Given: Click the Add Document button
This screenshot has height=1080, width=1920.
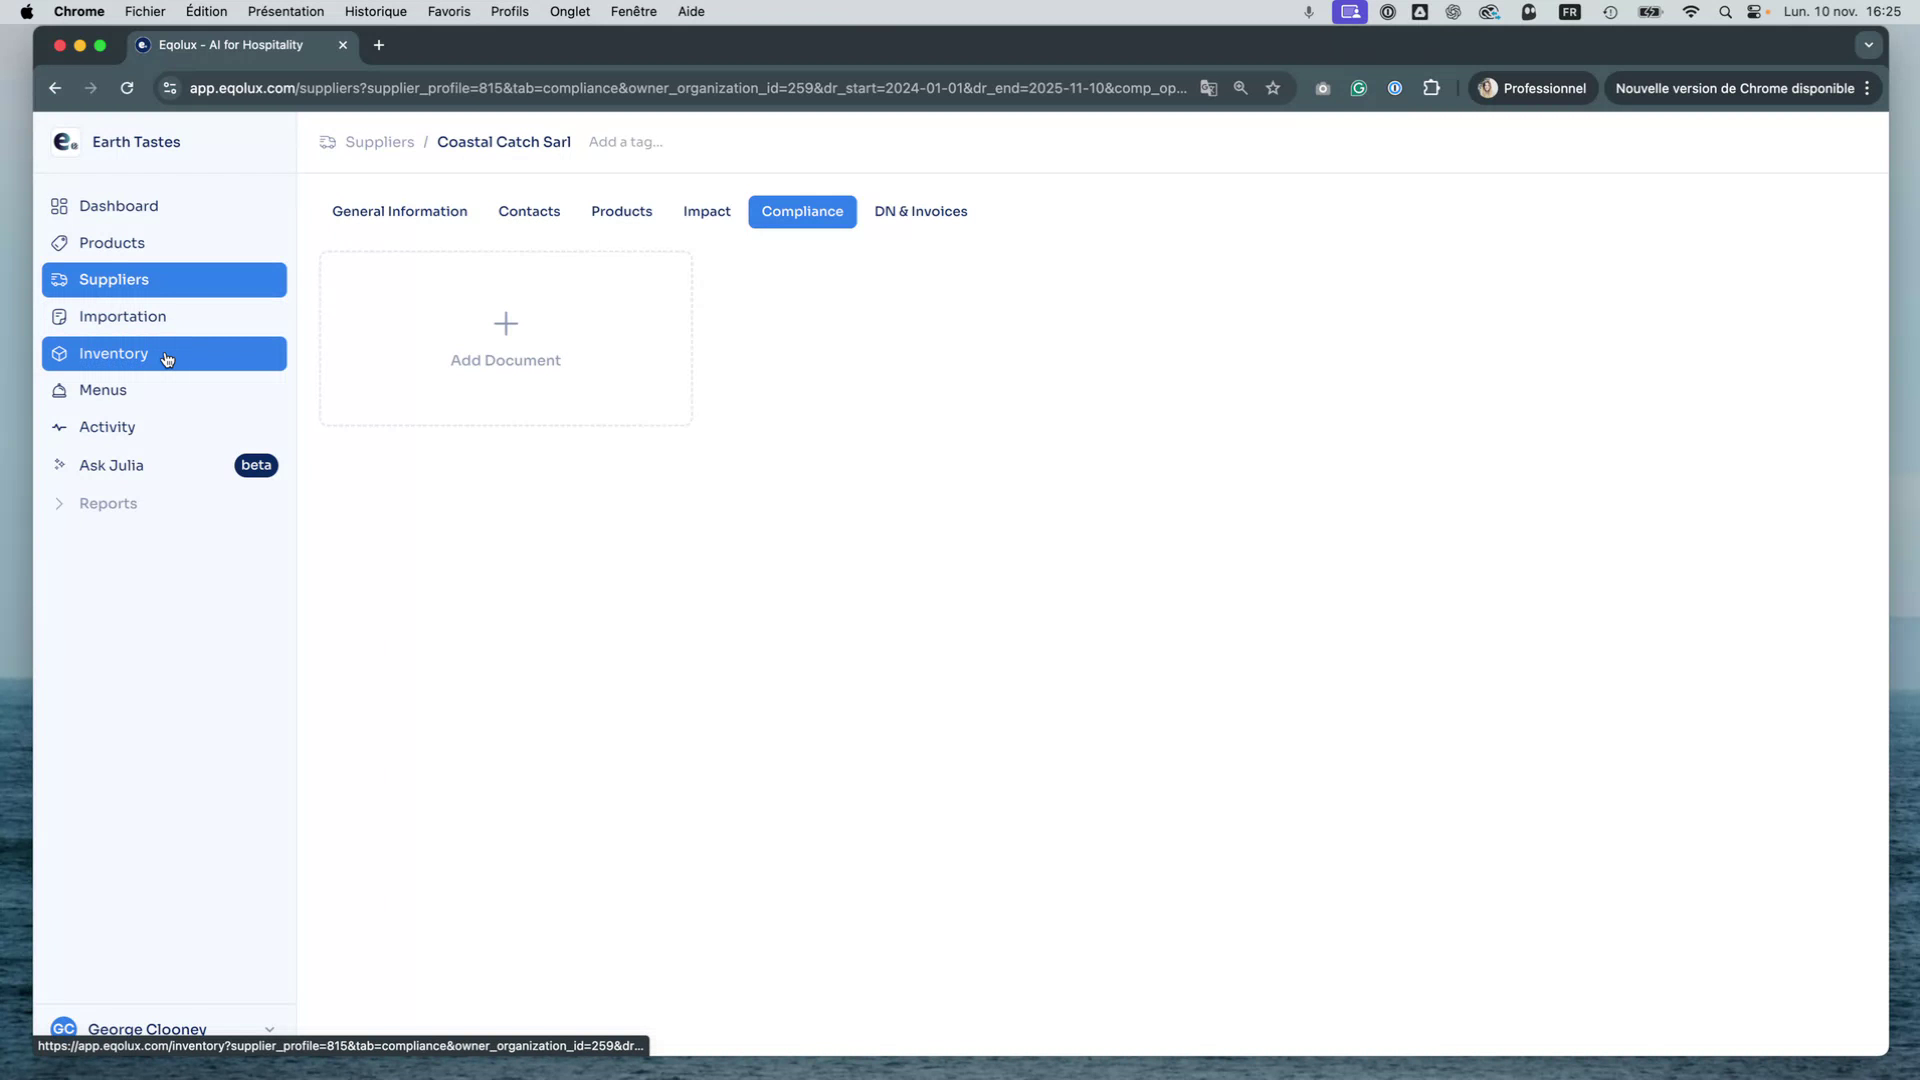Looking at the screenshot, I should [x=505, y=340].
